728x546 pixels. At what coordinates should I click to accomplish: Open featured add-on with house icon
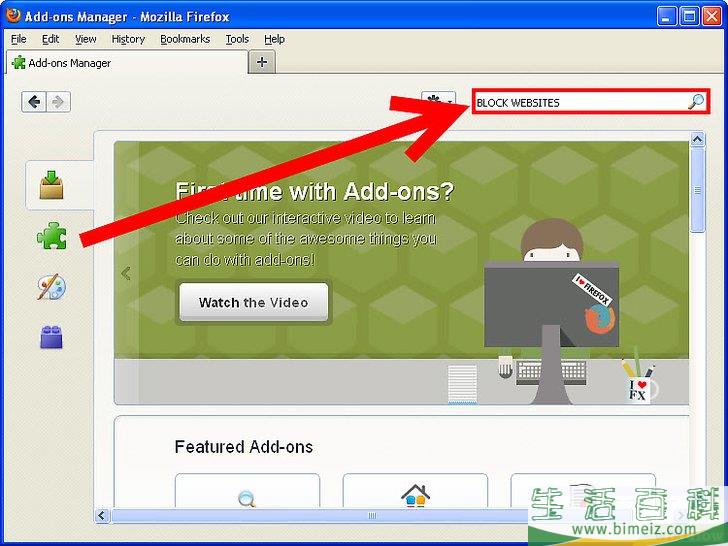coord(415,490)
